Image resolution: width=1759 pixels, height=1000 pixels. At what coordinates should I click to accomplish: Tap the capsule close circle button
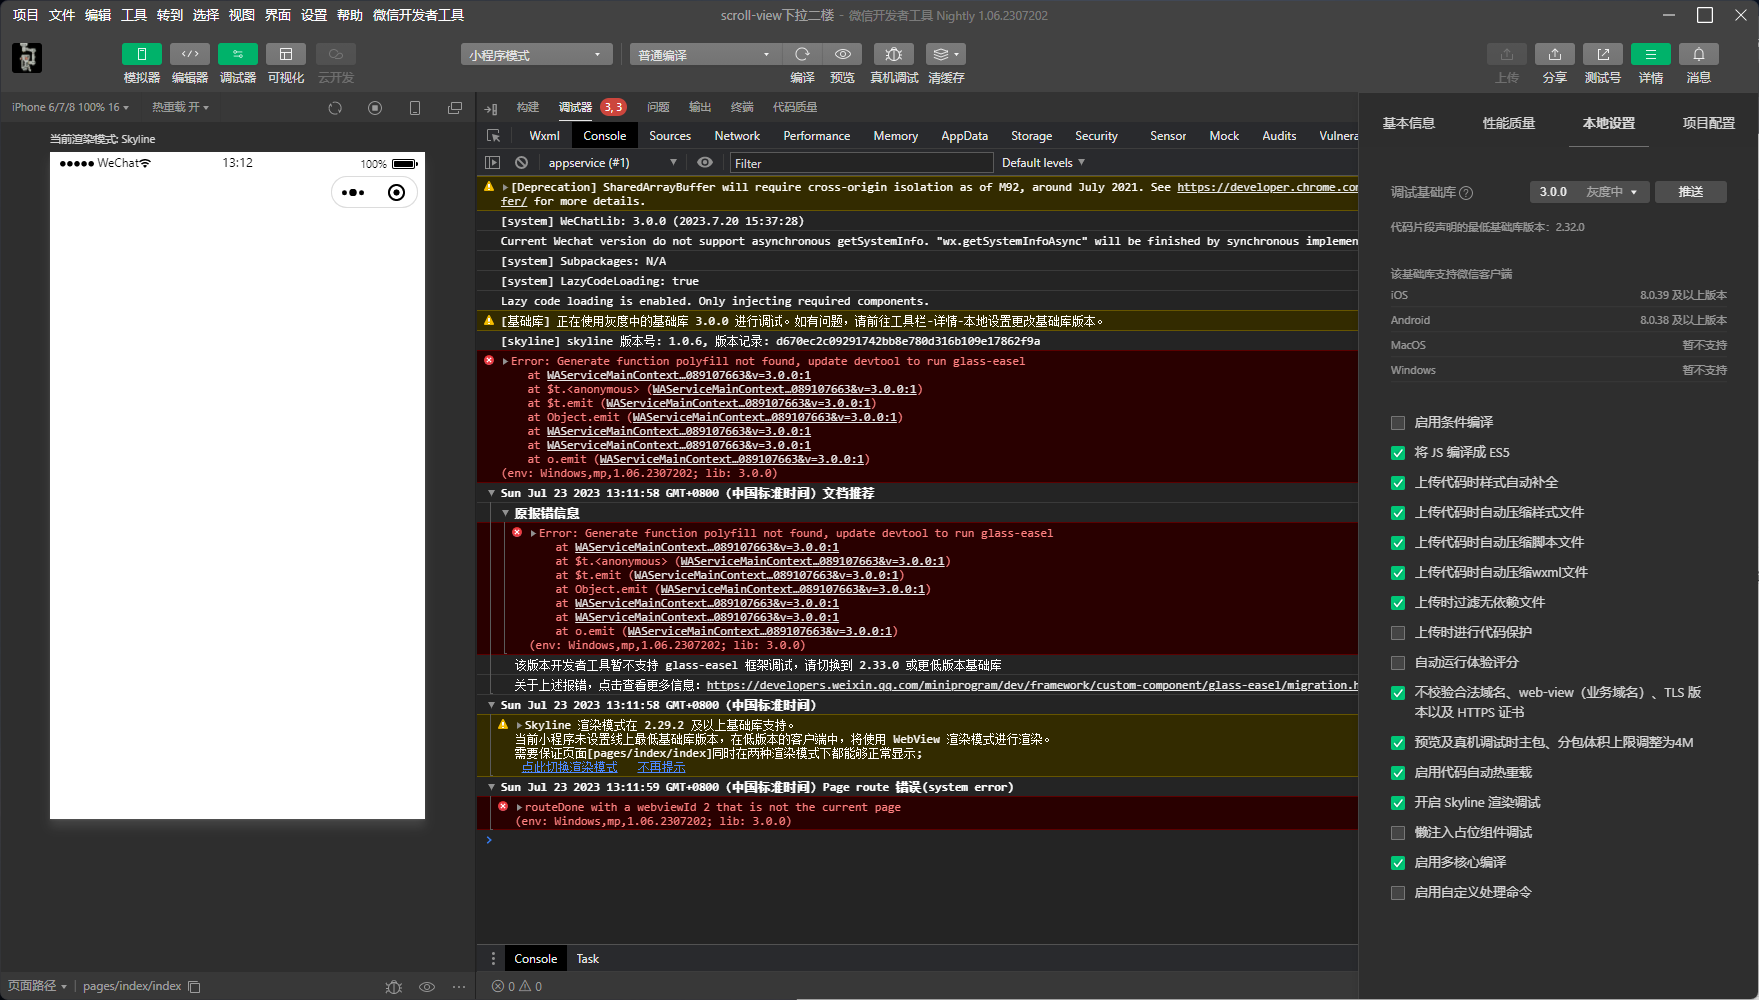(397, 193)
